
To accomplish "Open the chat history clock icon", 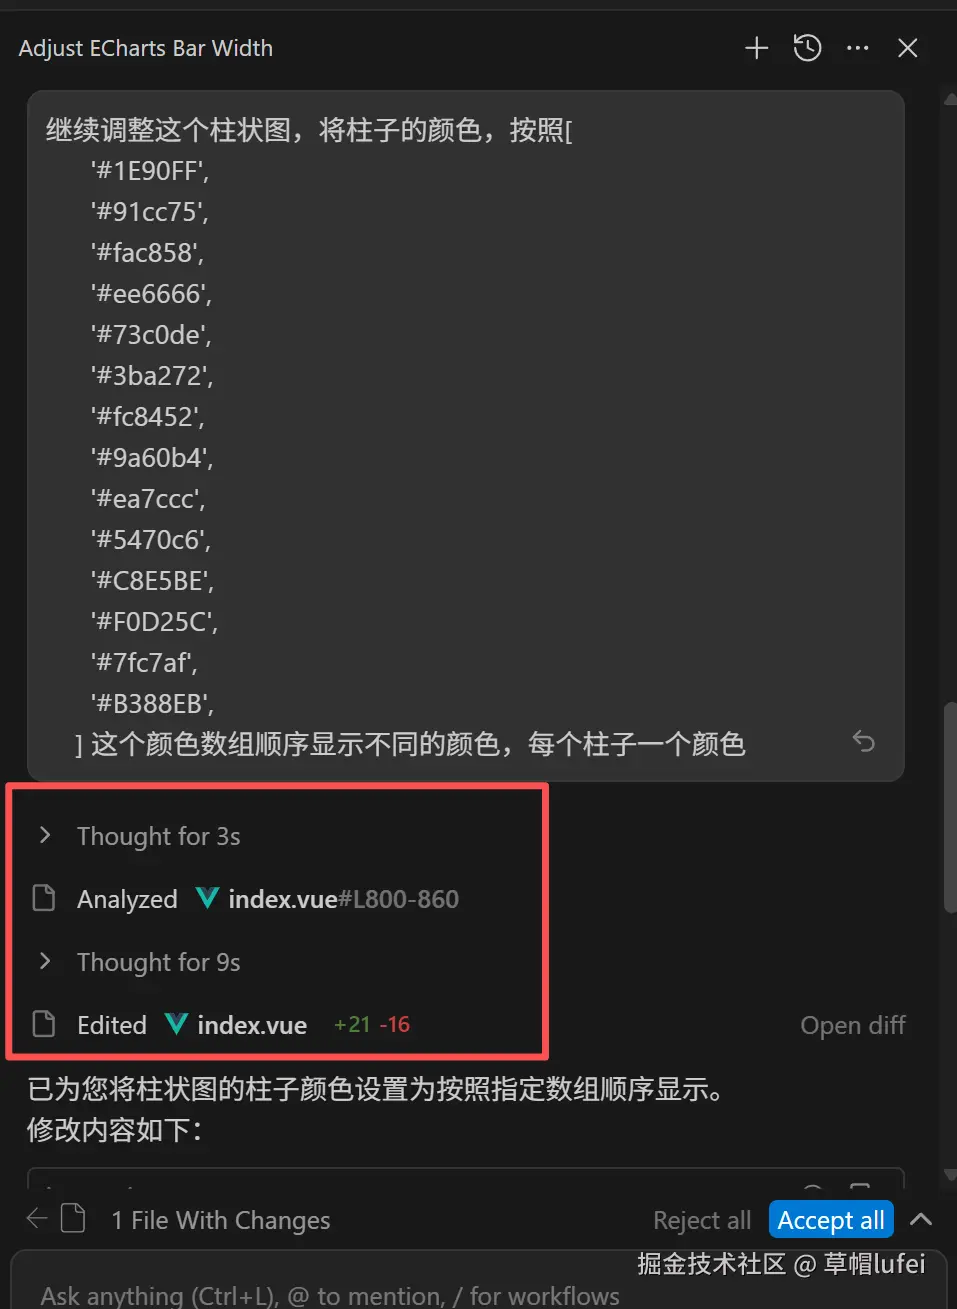I will point(807,48).
